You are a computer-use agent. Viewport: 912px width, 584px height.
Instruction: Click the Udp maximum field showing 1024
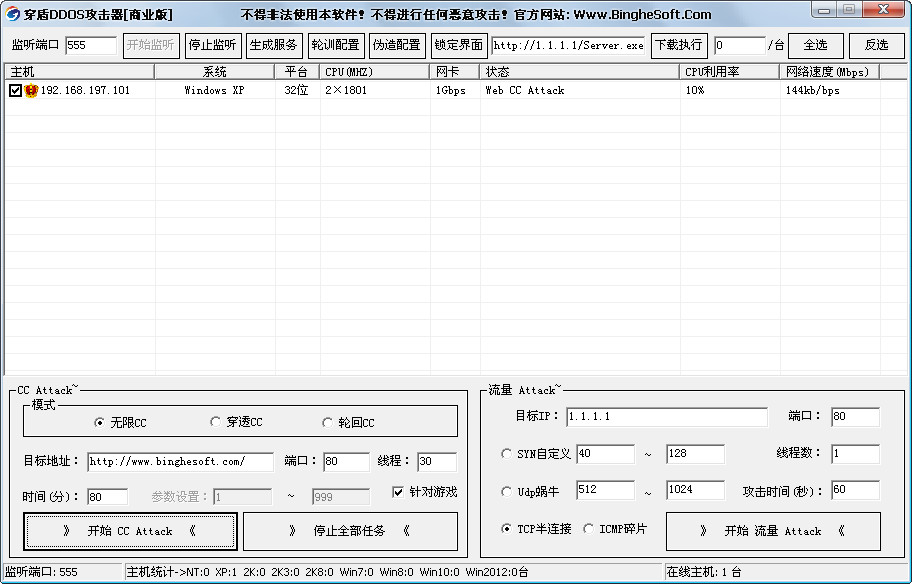(695, 490)
